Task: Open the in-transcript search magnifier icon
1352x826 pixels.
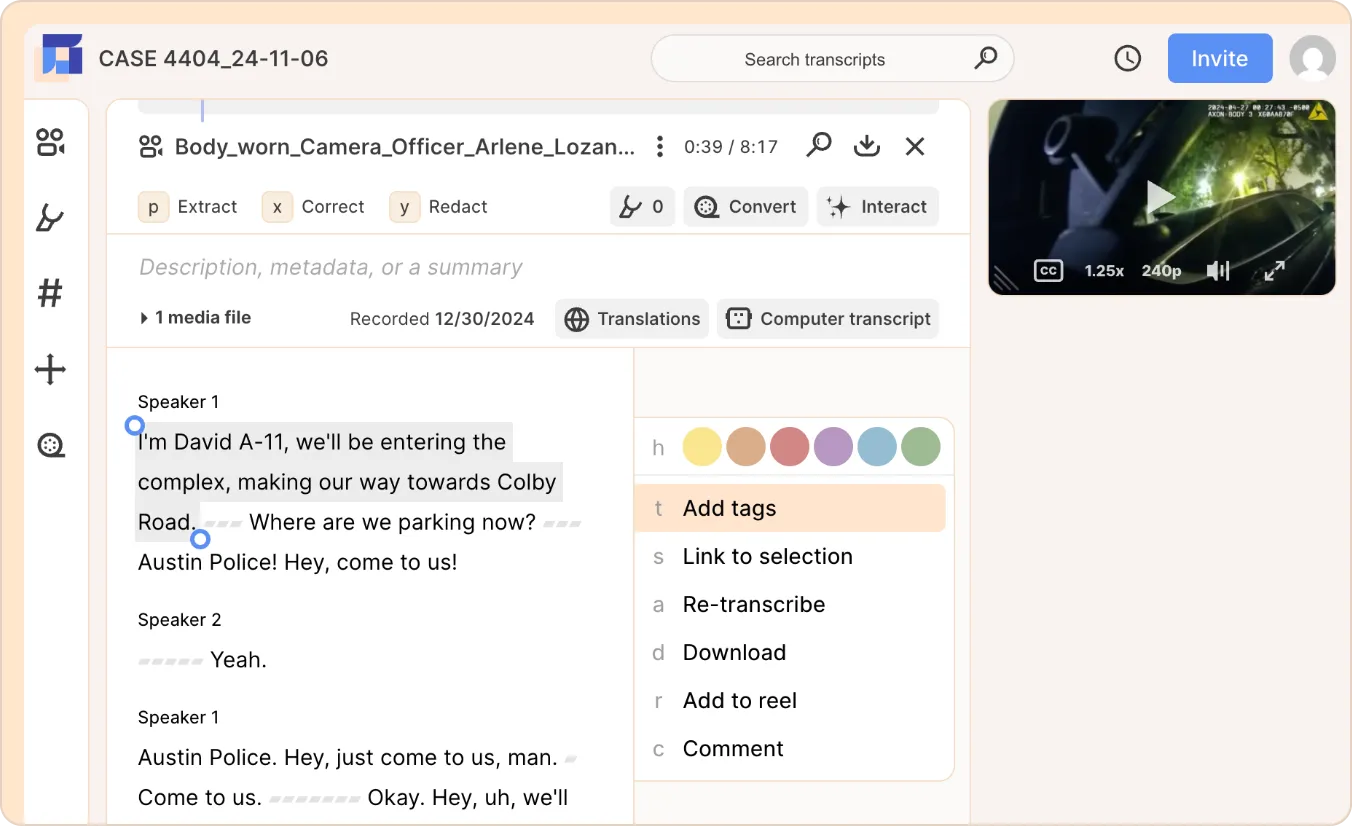Action: click(819, 146)
